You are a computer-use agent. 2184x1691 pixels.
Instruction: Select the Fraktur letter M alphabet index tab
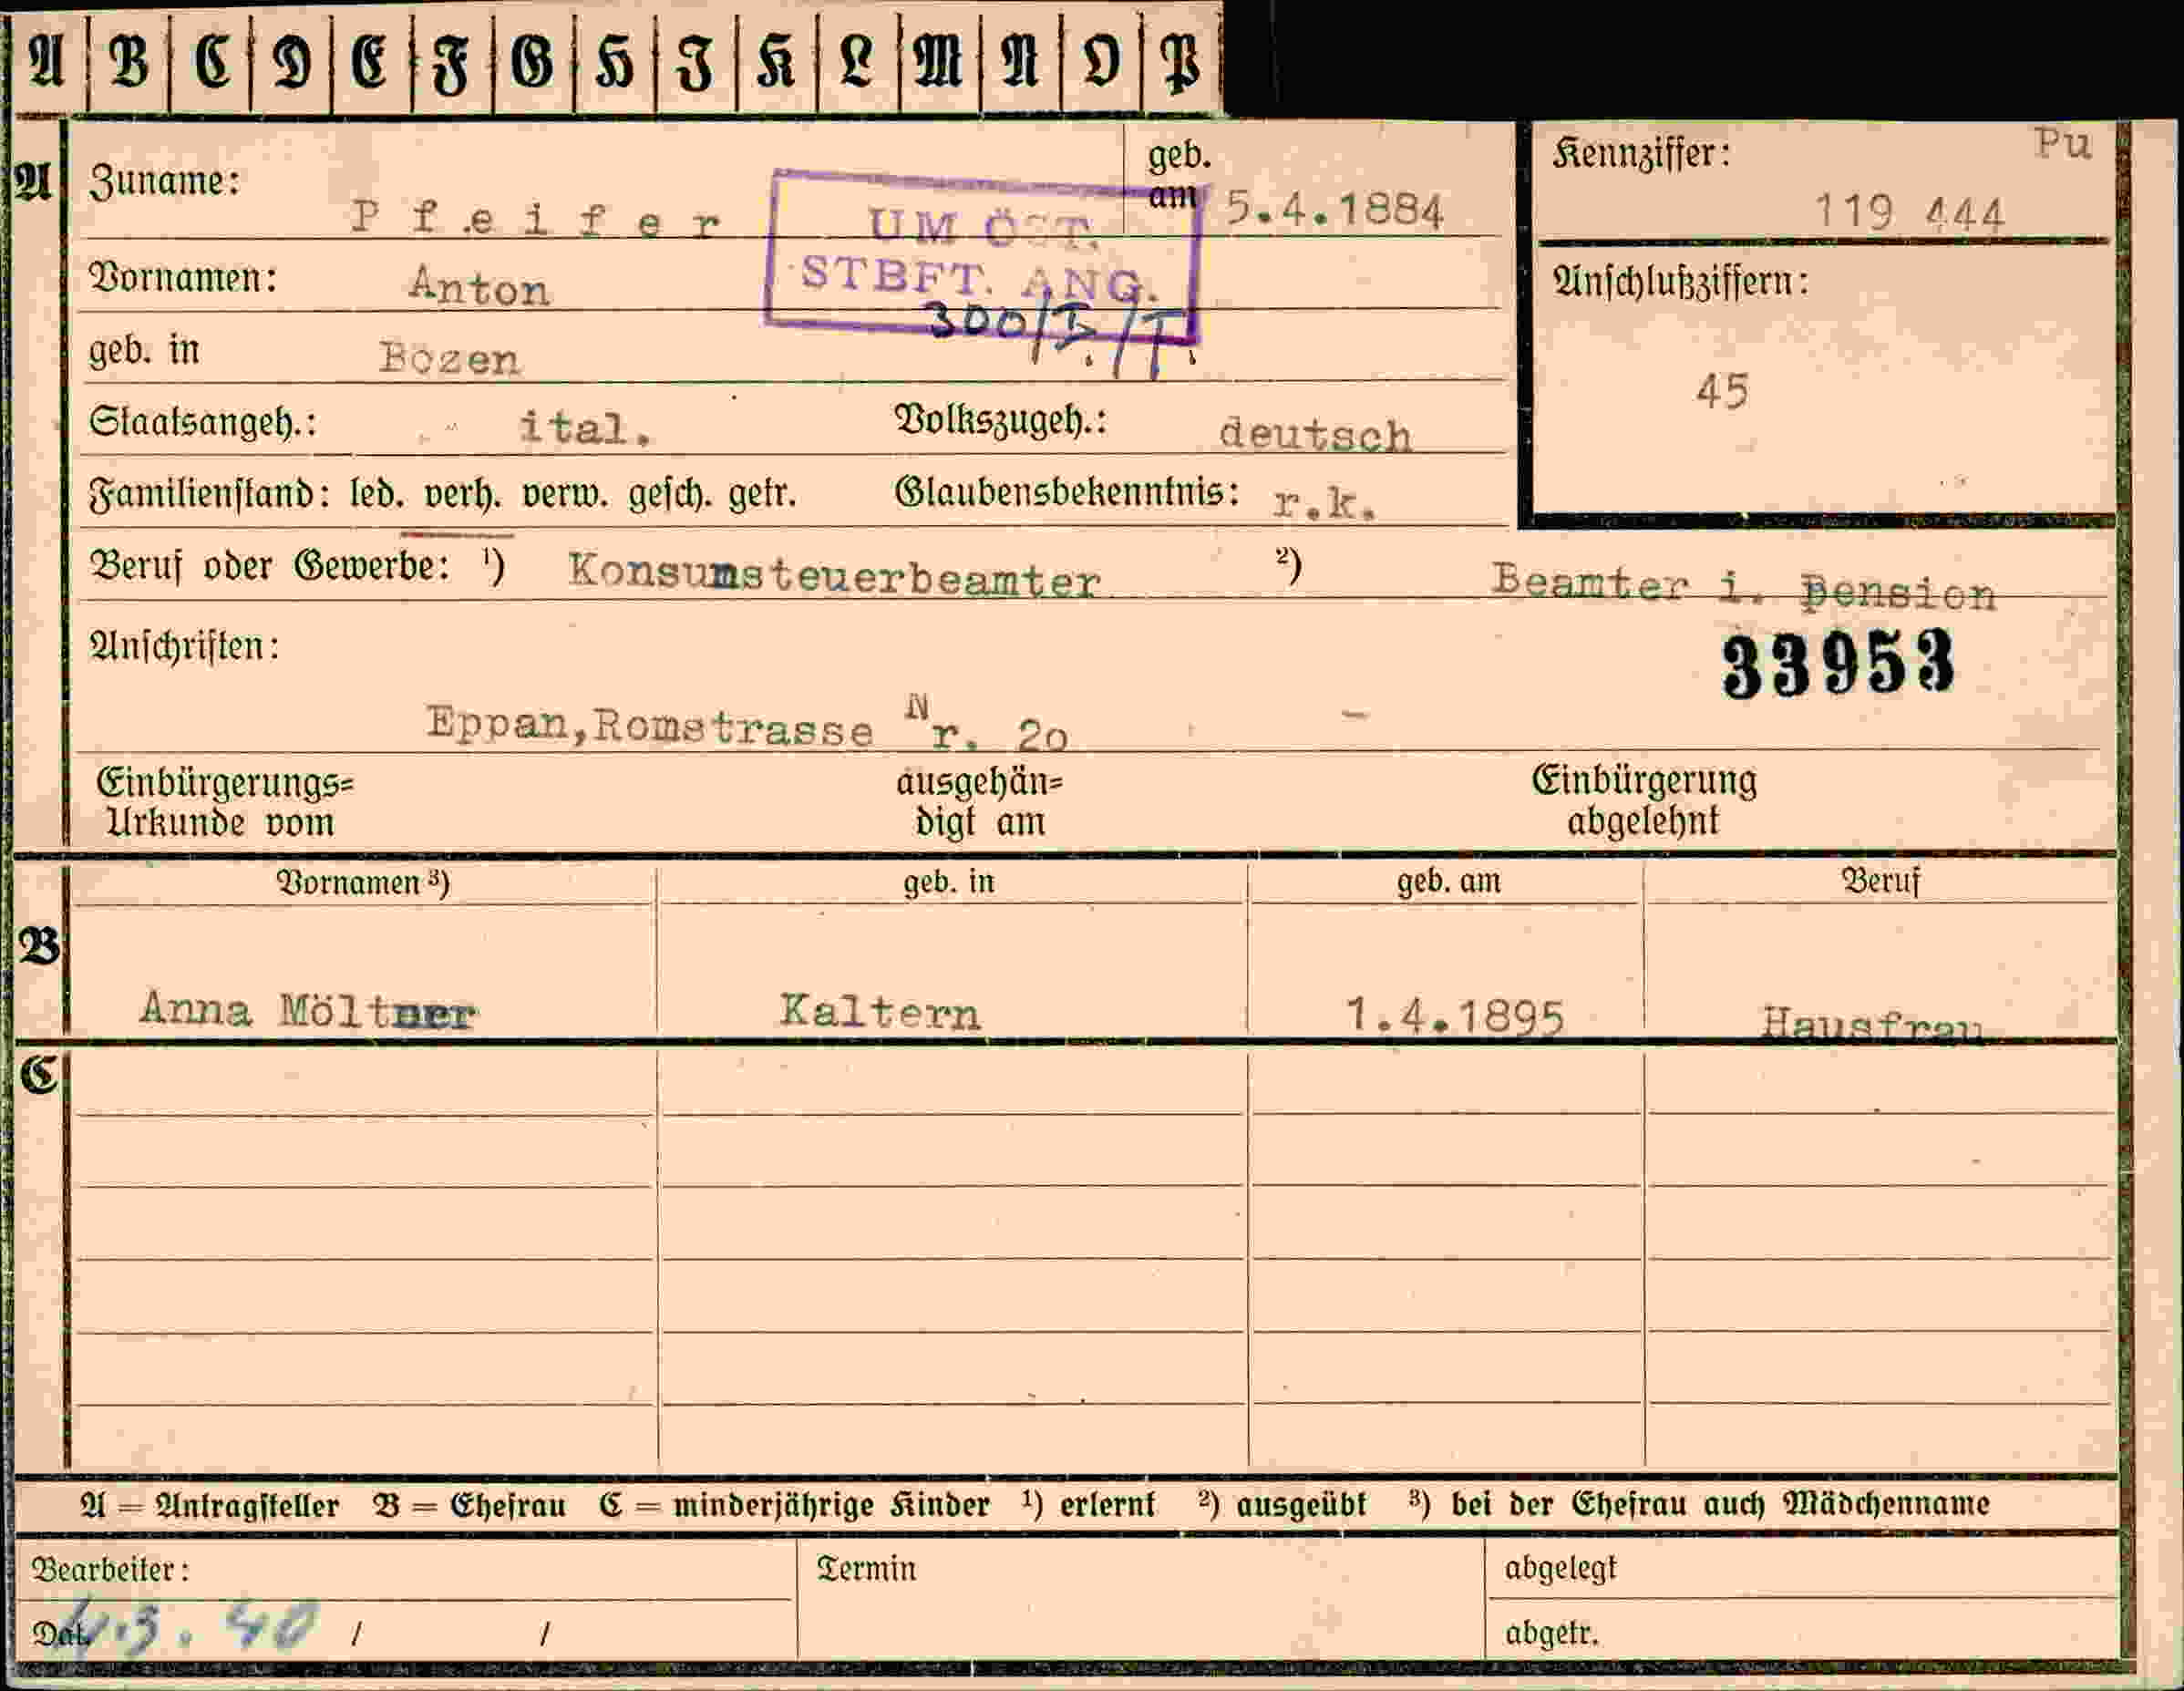939,62
